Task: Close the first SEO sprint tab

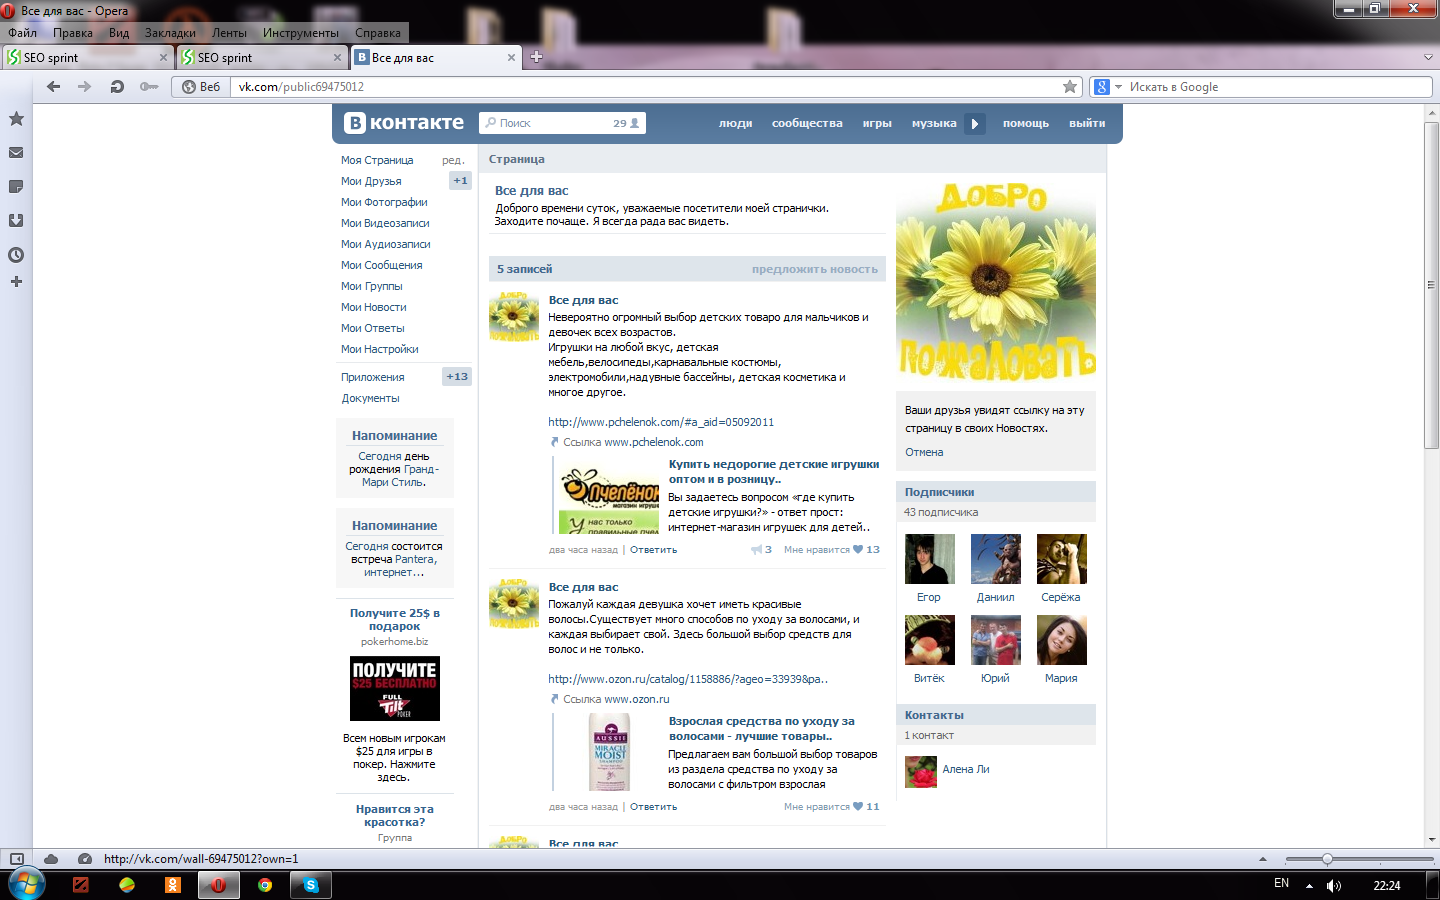Action: (164, 58)
